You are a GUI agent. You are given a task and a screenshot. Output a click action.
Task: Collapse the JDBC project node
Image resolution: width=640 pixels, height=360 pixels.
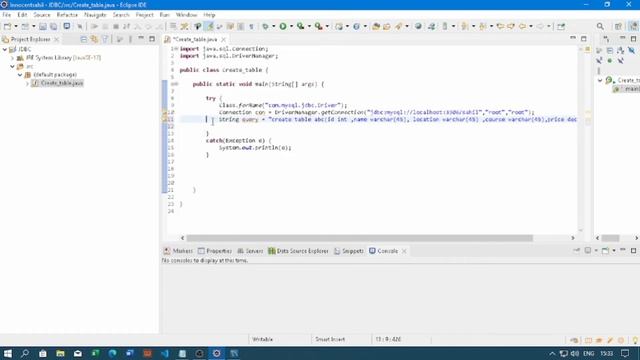pos(5,49)
